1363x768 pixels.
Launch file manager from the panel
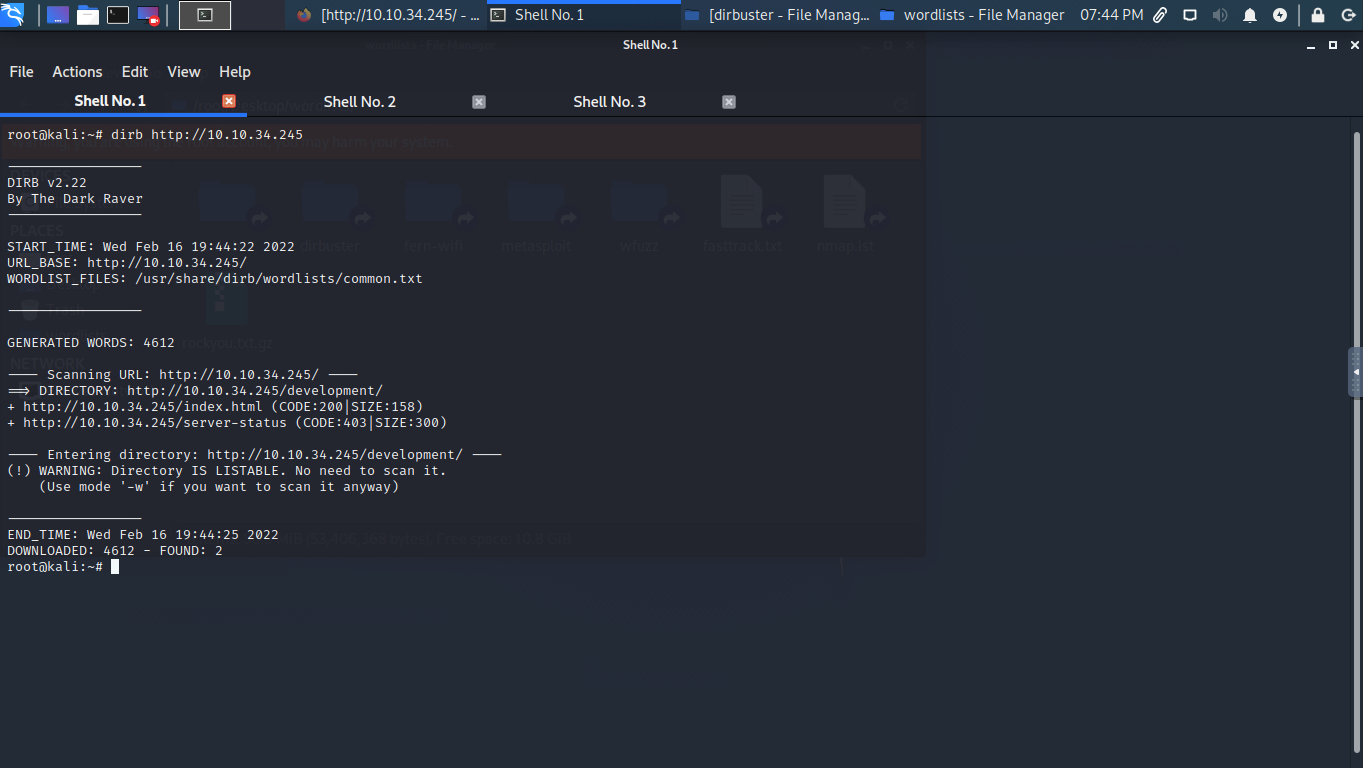pyautogui.click(x=88, y=15)
